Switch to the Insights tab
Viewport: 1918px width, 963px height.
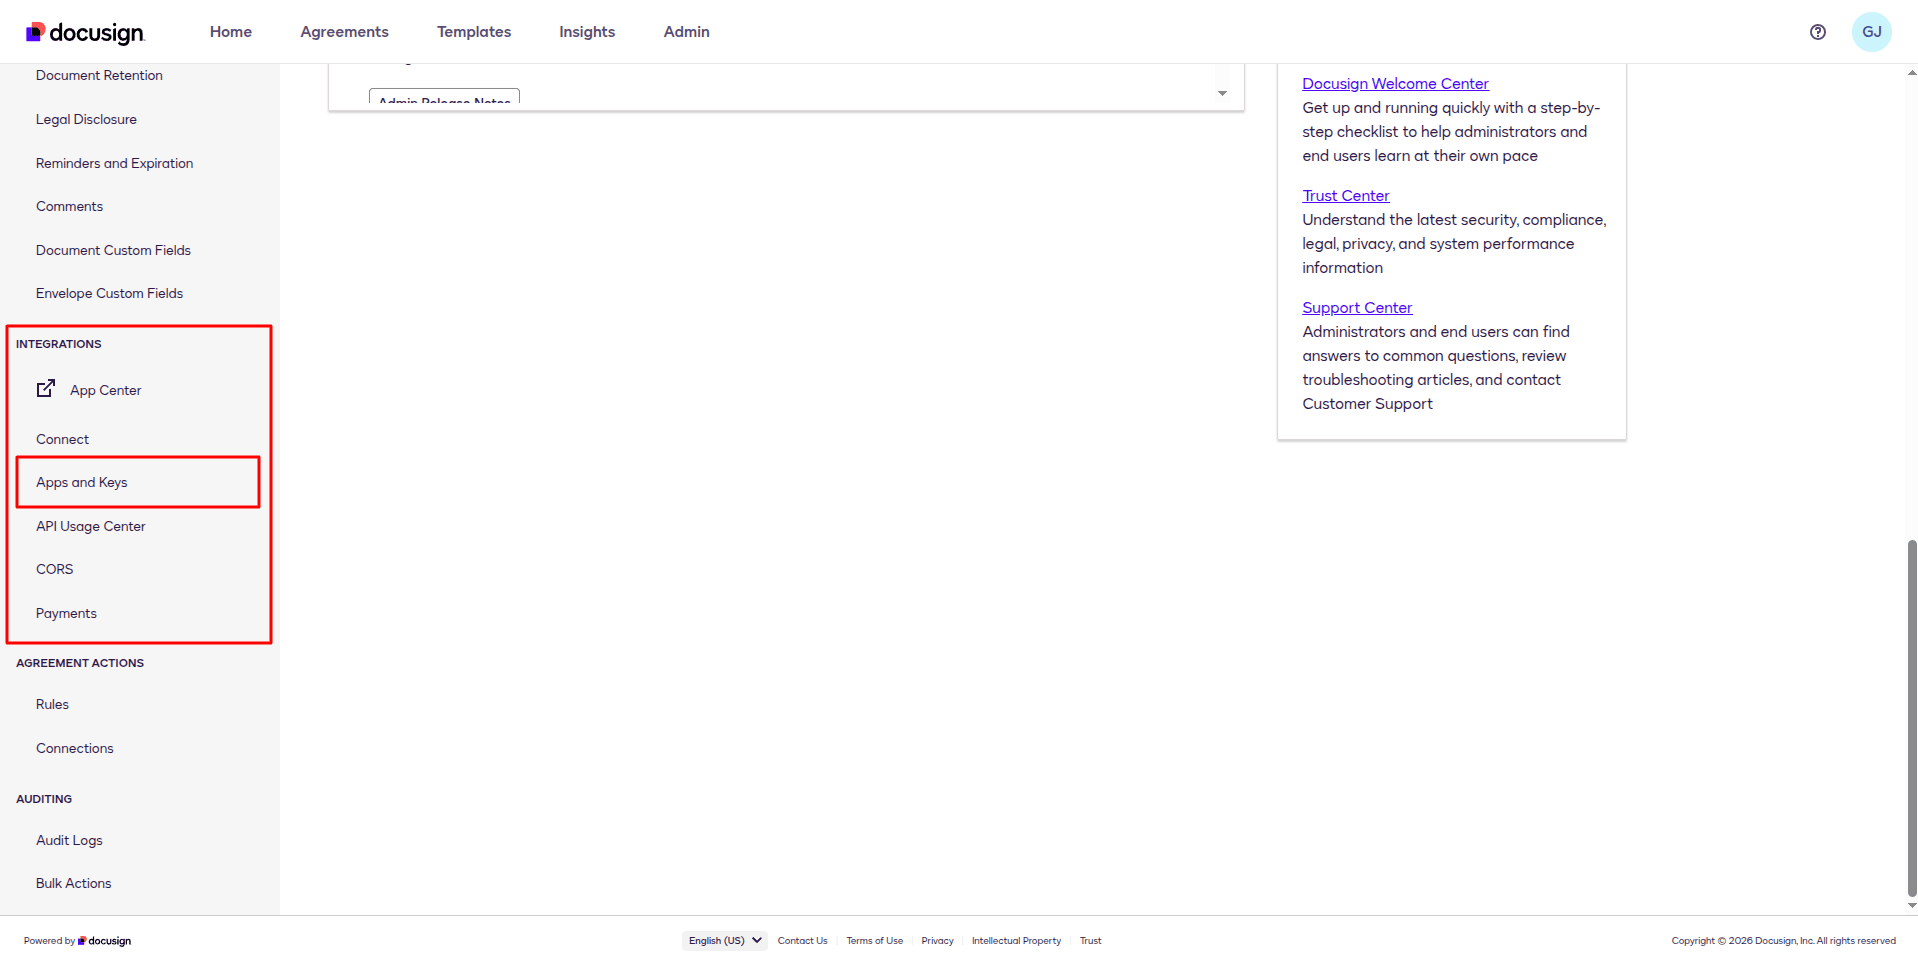click(x=587, y=32)
